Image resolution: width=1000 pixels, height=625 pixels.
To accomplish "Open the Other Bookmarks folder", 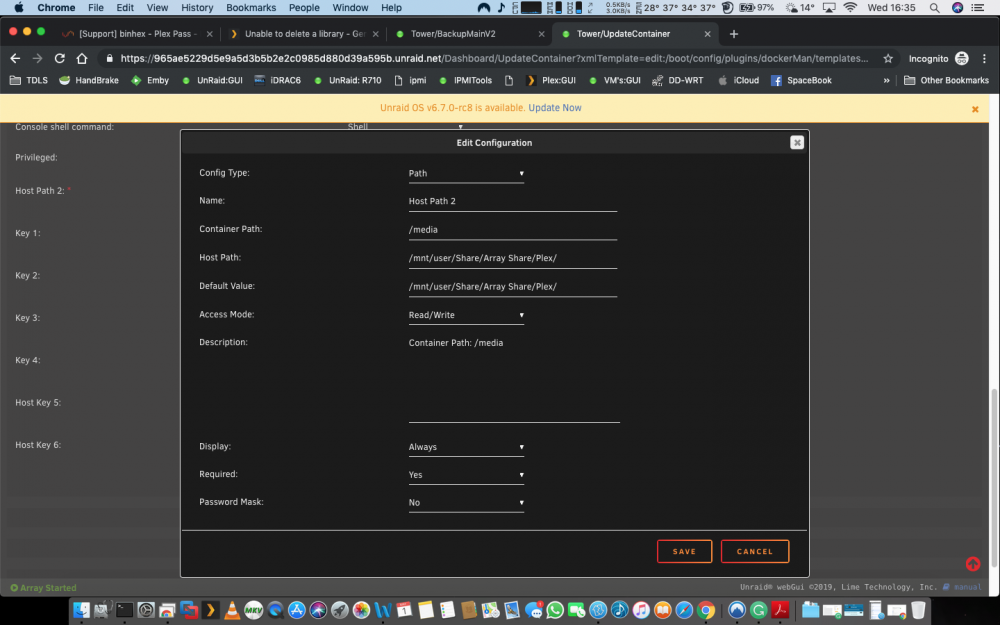I will tap(946, 80).
